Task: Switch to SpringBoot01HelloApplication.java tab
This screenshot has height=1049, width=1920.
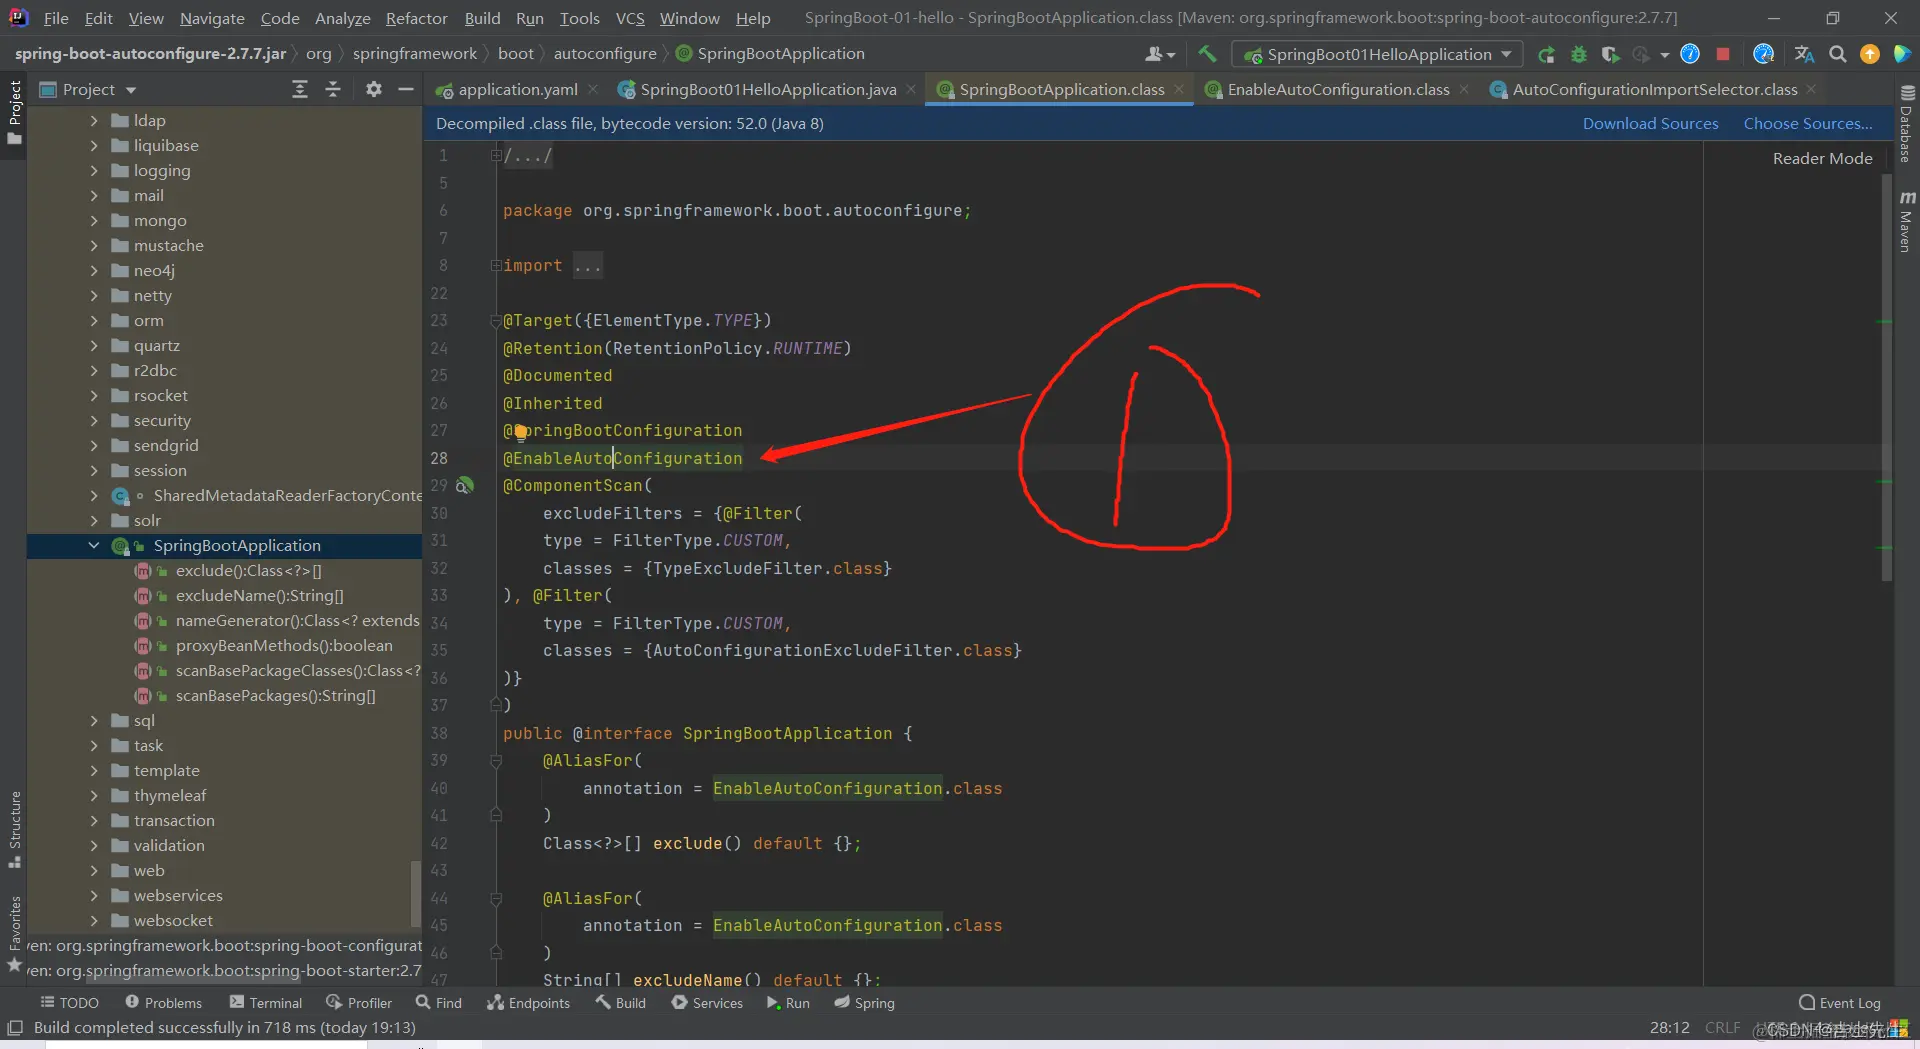Action: (x=767, y=89)
